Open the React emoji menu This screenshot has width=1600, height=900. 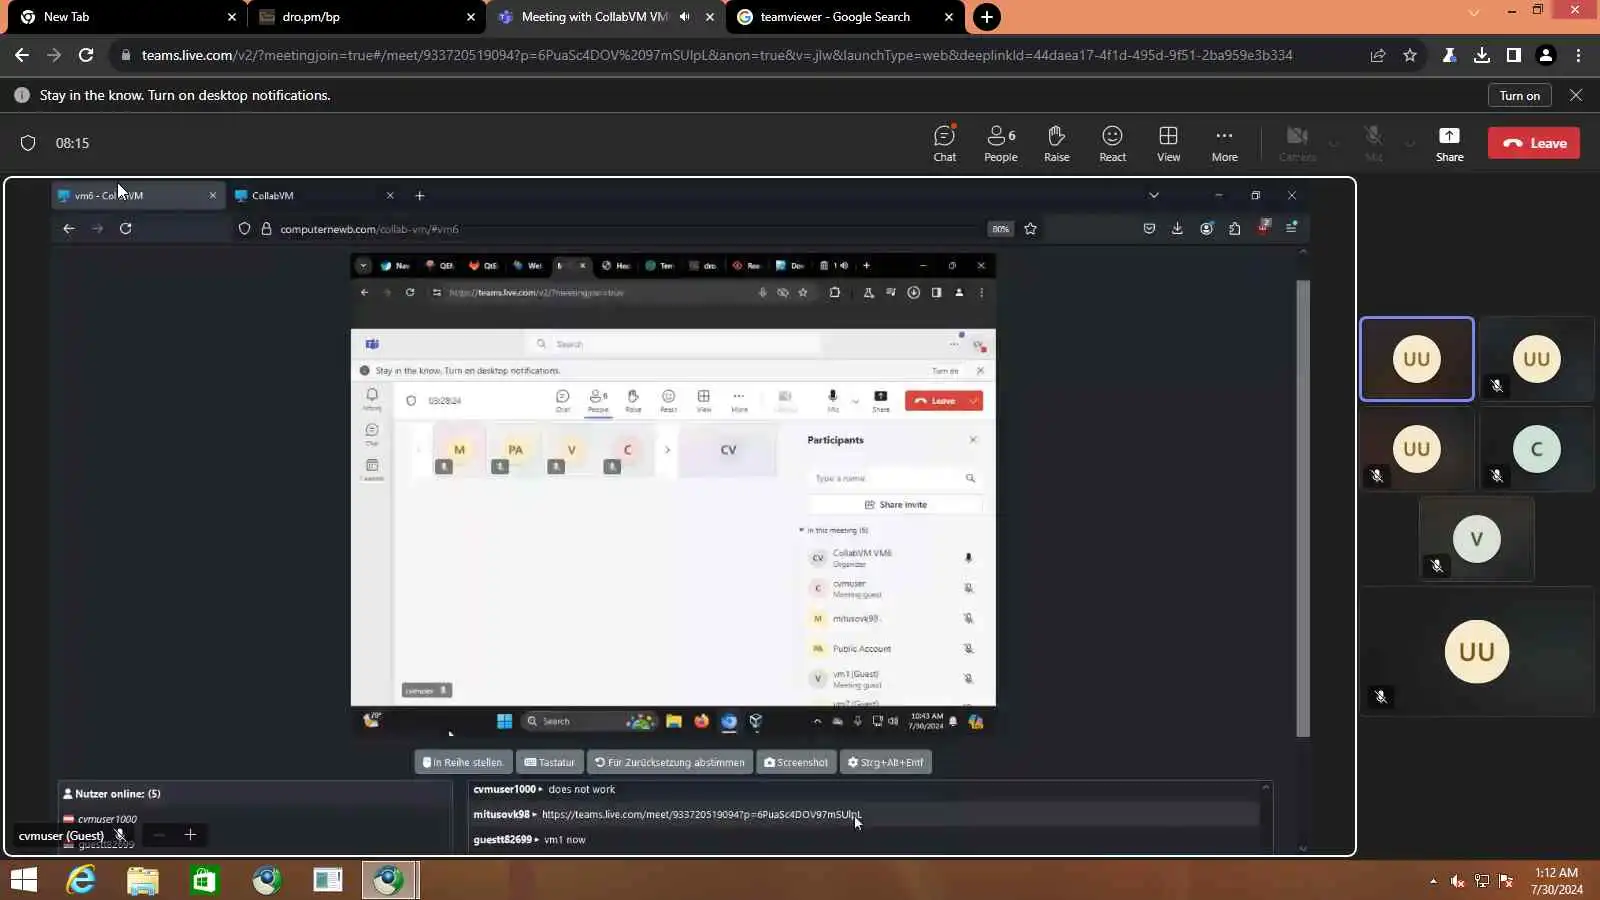1112,143
